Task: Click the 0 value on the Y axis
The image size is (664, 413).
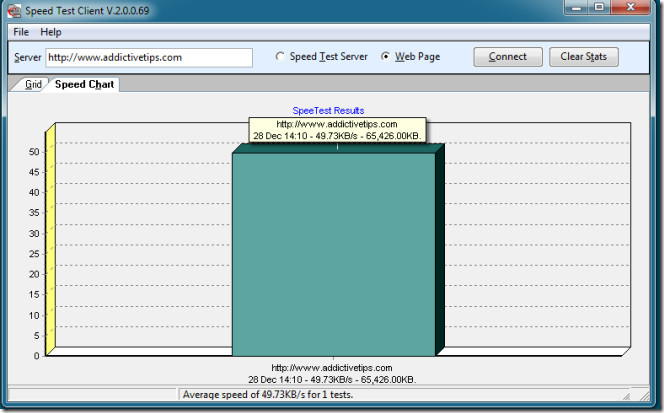Action: tap(36, 356)
